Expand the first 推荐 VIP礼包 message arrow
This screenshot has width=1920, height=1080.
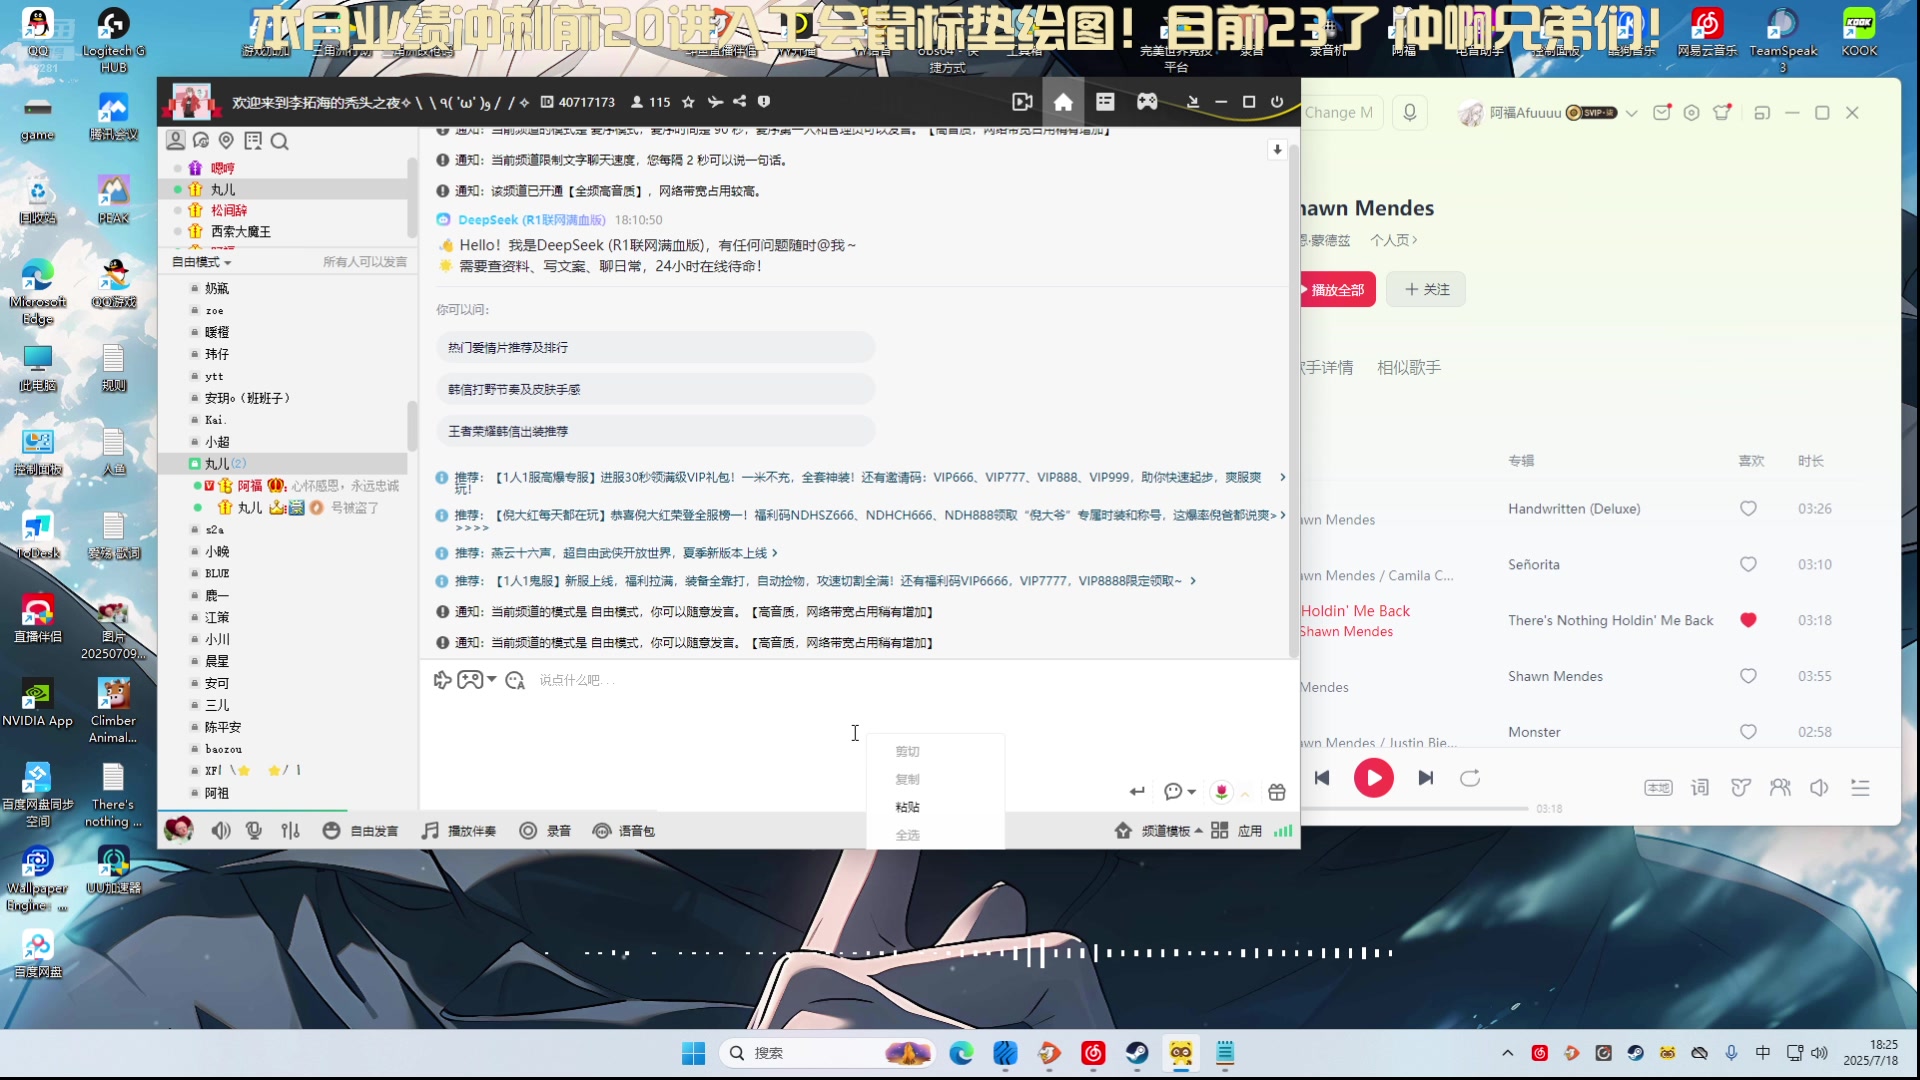point(1283,478)
